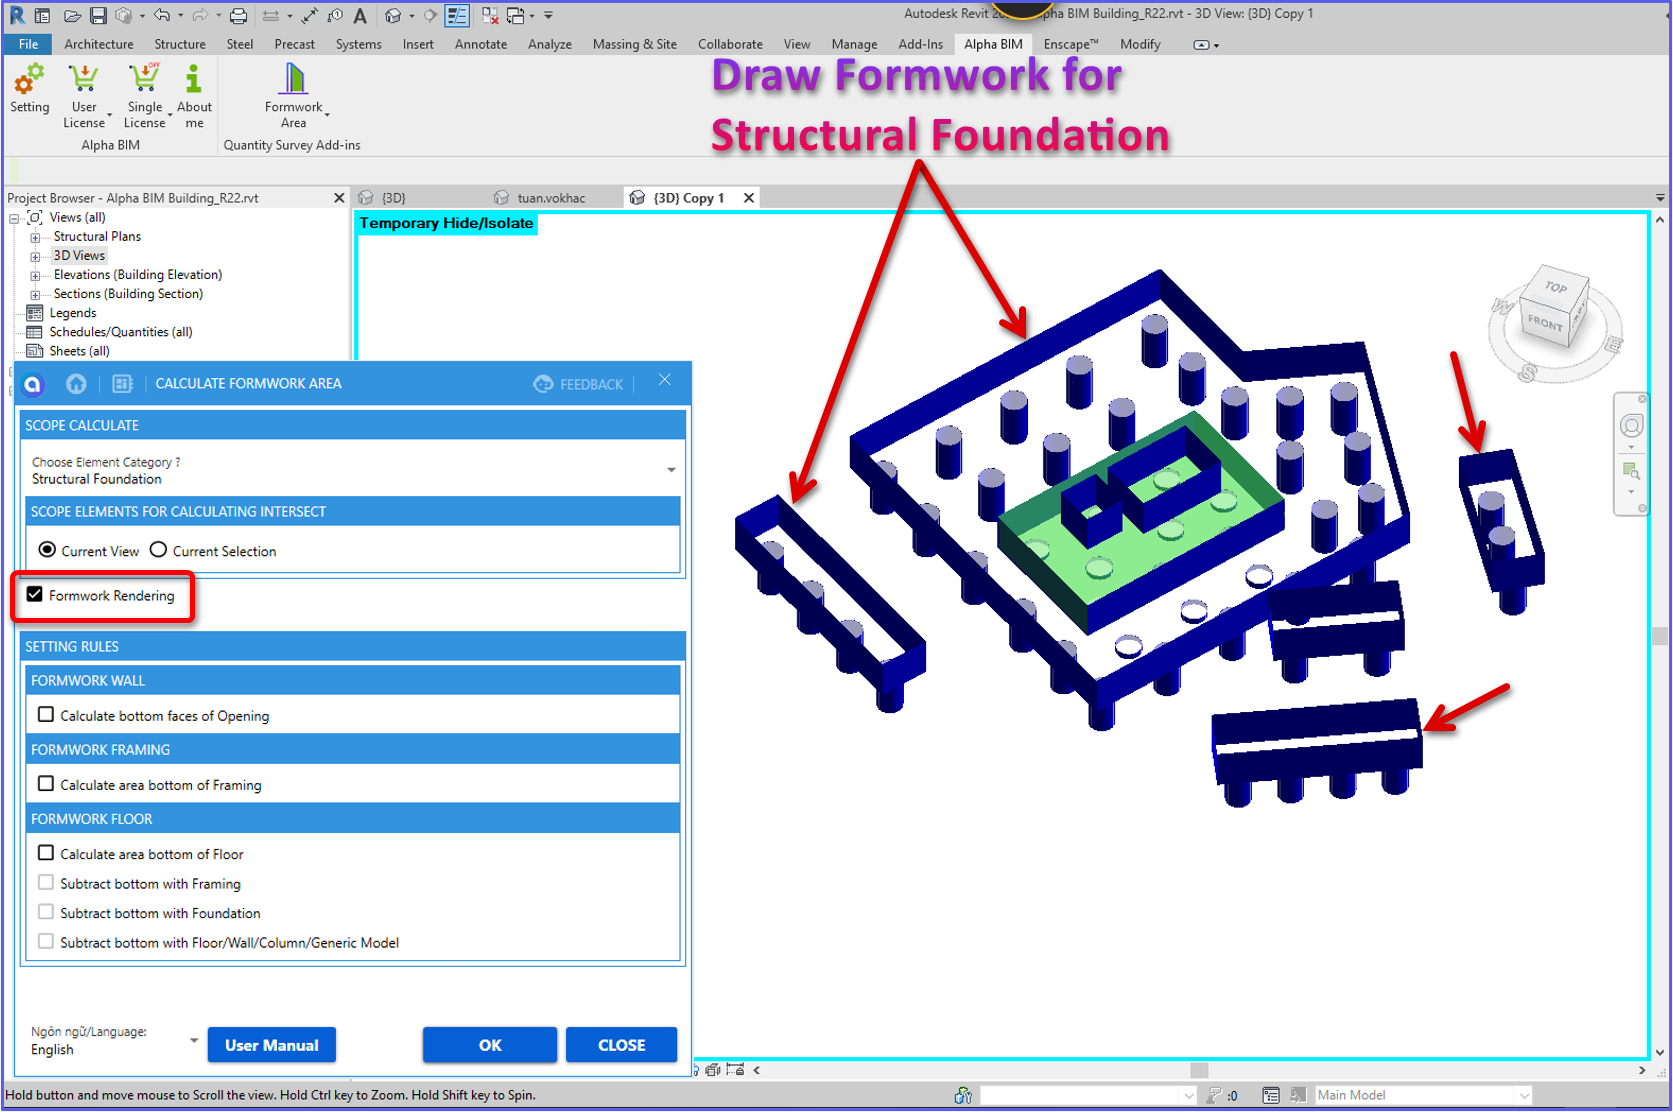Click the Revit application logo

coord(17,15)
